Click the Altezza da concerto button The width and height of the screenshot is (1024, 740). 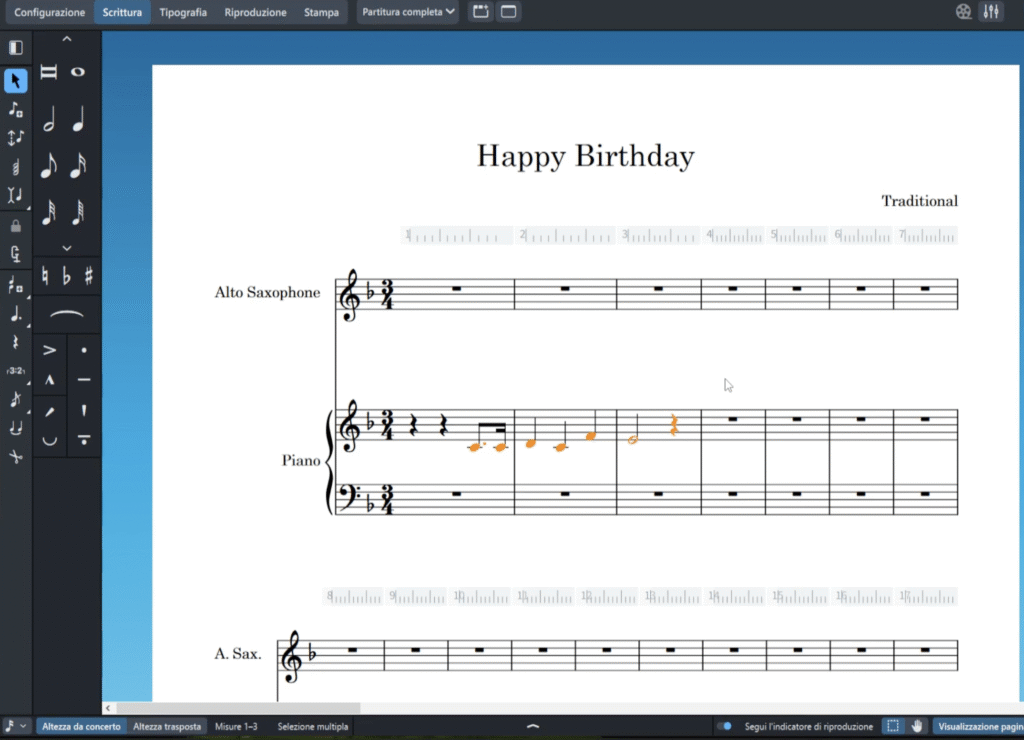(x=82, y=726)
